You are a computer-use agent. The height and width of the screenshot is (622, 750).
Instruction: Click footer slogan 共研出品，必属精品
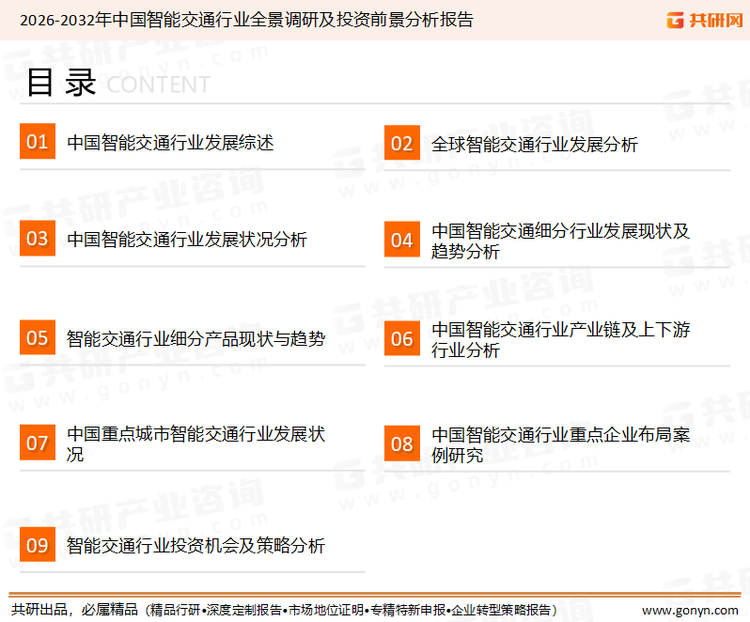[75, 609]
